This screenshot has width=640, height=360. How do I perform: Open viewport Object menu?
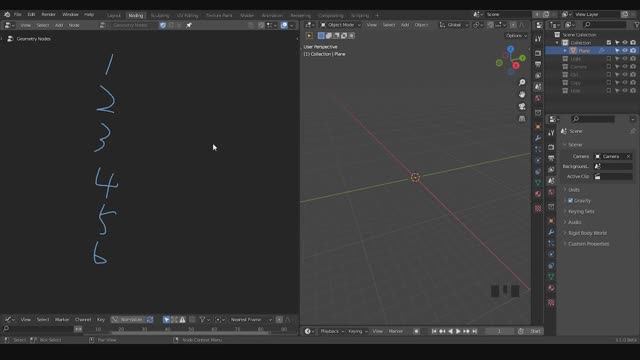[421, 25]
